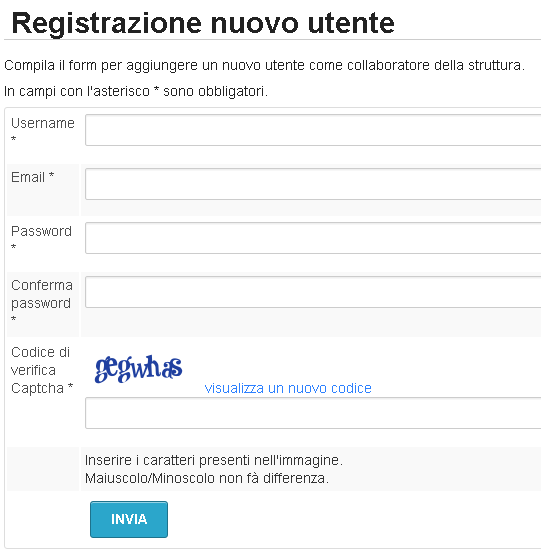This screenshot has height=554, width=541.
Task: Open the visualizza un nuovo codice link
Action: pyautogui.click(x=288, y=388)
